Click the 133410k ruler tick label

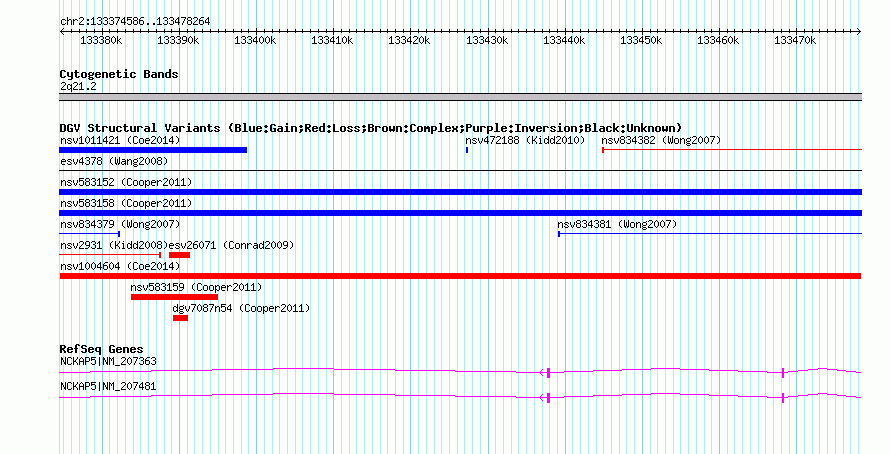pyautogui.click(x=333, y=40)
